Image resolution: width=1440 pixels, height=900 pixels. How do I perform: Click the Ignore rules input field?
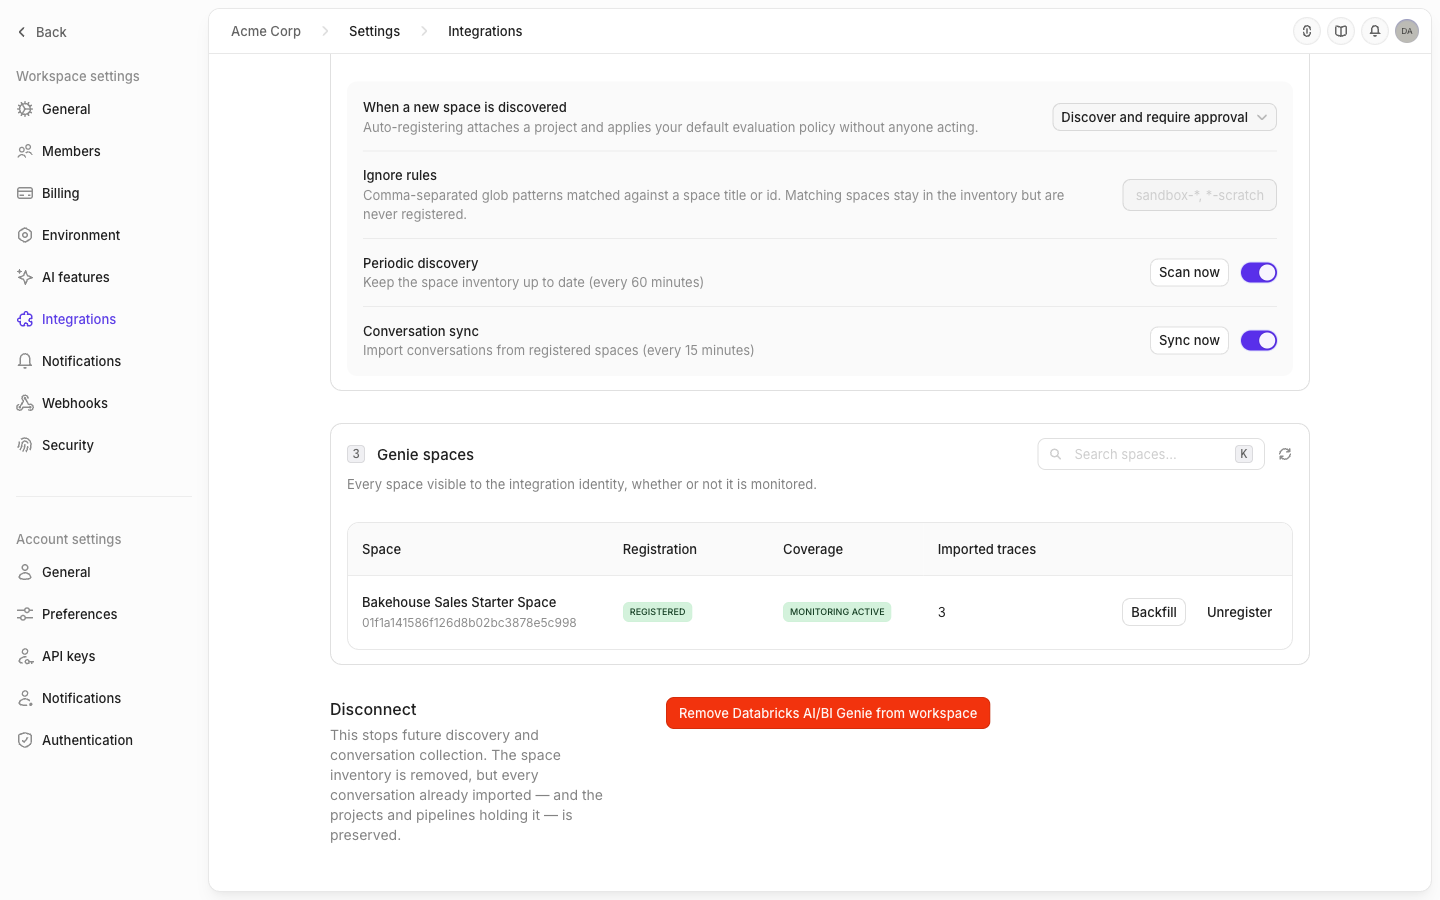click(1199, 195)
